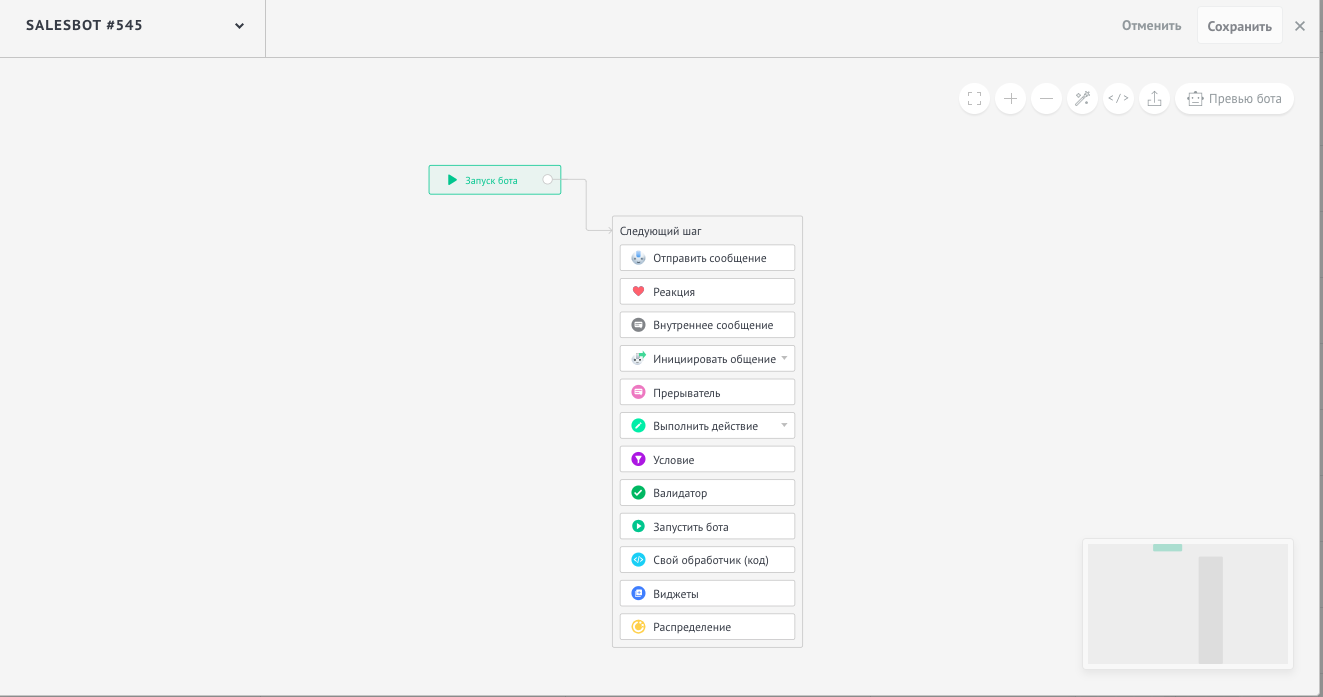
Task: Close the bot editor with X
Action: coord(1300,26)
